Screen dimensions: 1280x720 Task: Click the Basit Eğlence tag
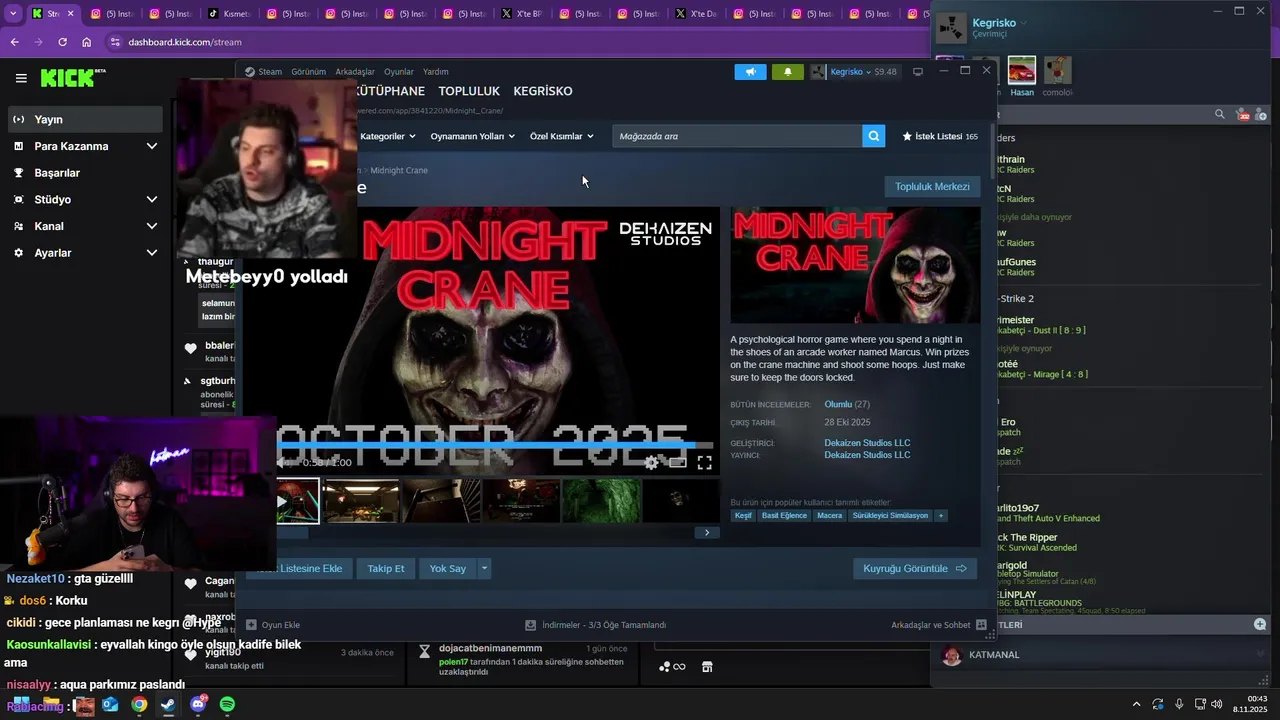pos(784,516)
